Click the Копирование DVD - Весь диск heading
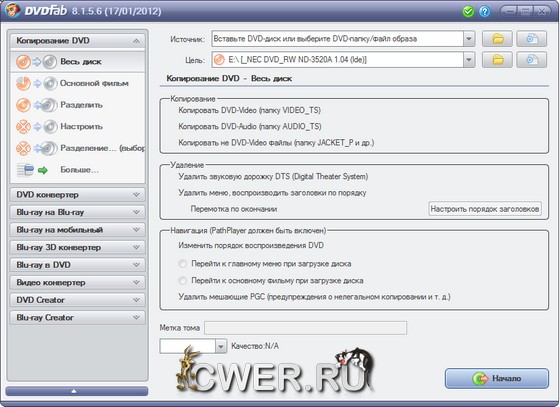 (x=229, y=79)
